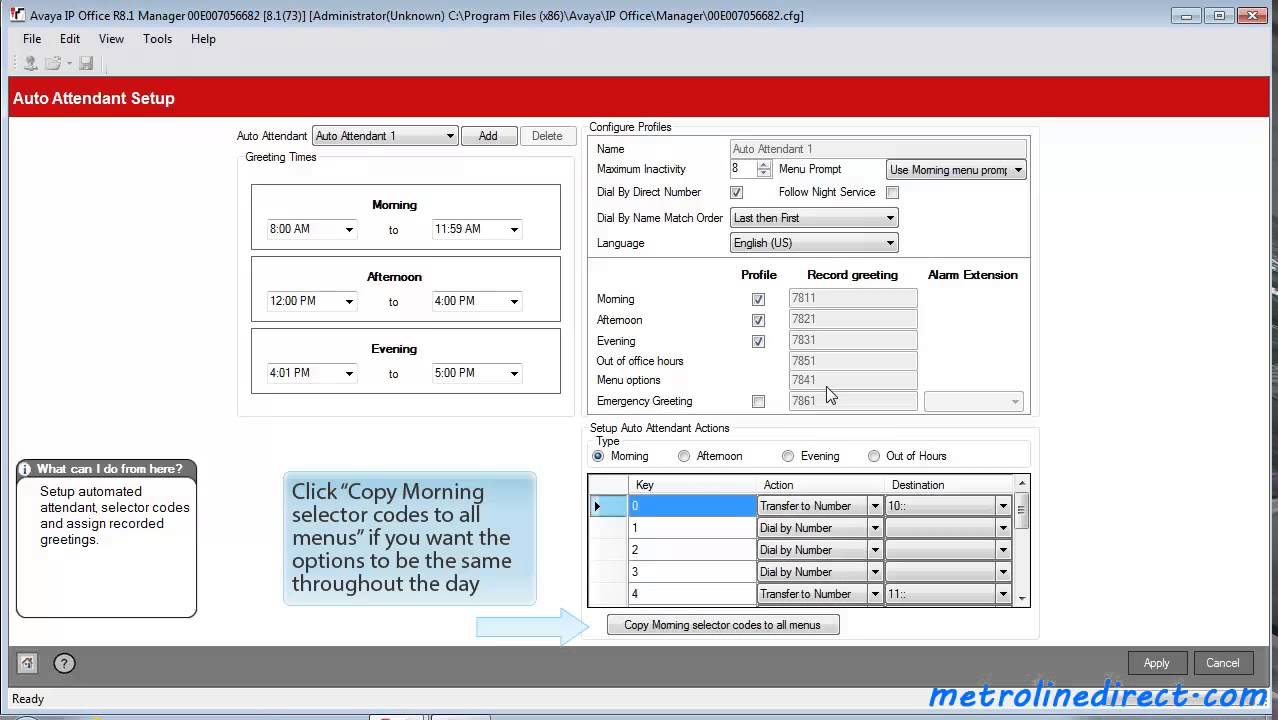Image resolution: width=1278 pixels, height=720 pixels.
Task: Open the Tools menu
Action: point(157,39)
